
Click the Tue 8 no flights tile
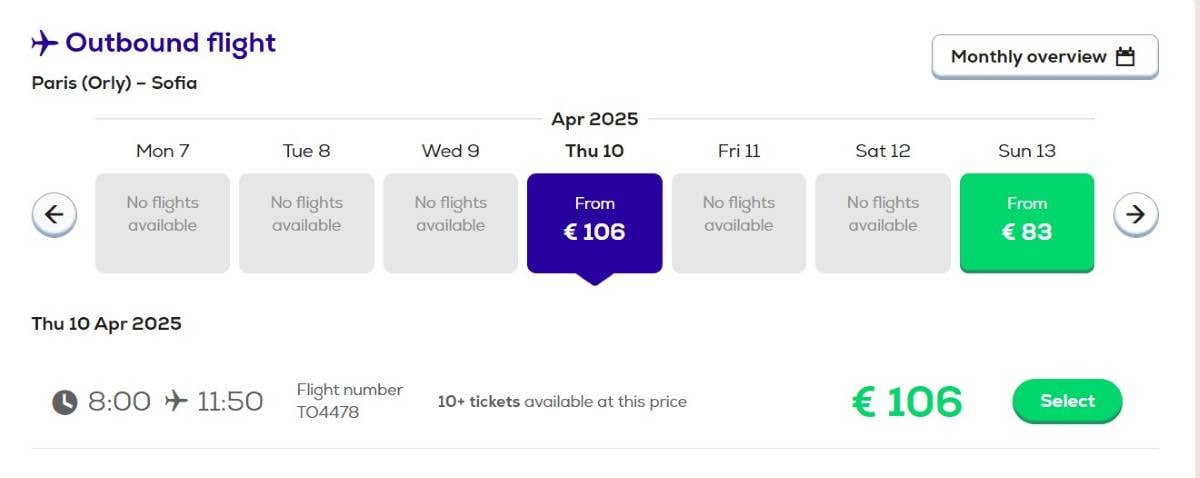(x=307, y=223)
